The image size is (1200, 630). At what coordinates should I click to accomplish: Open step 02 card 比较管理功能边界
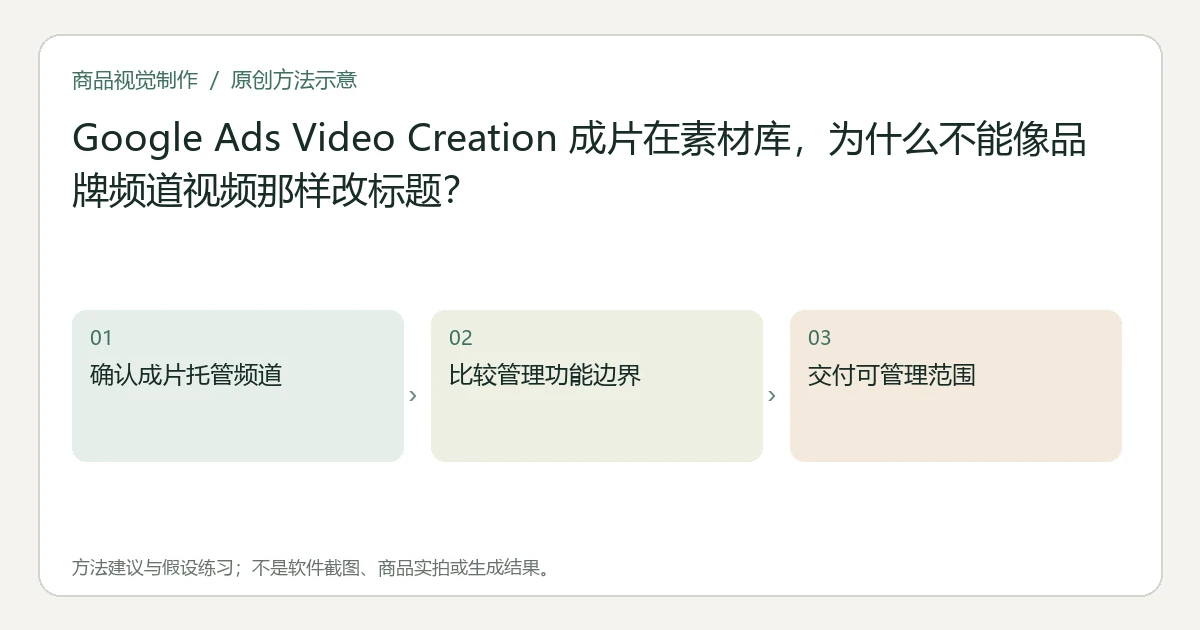tap(597, 386)
